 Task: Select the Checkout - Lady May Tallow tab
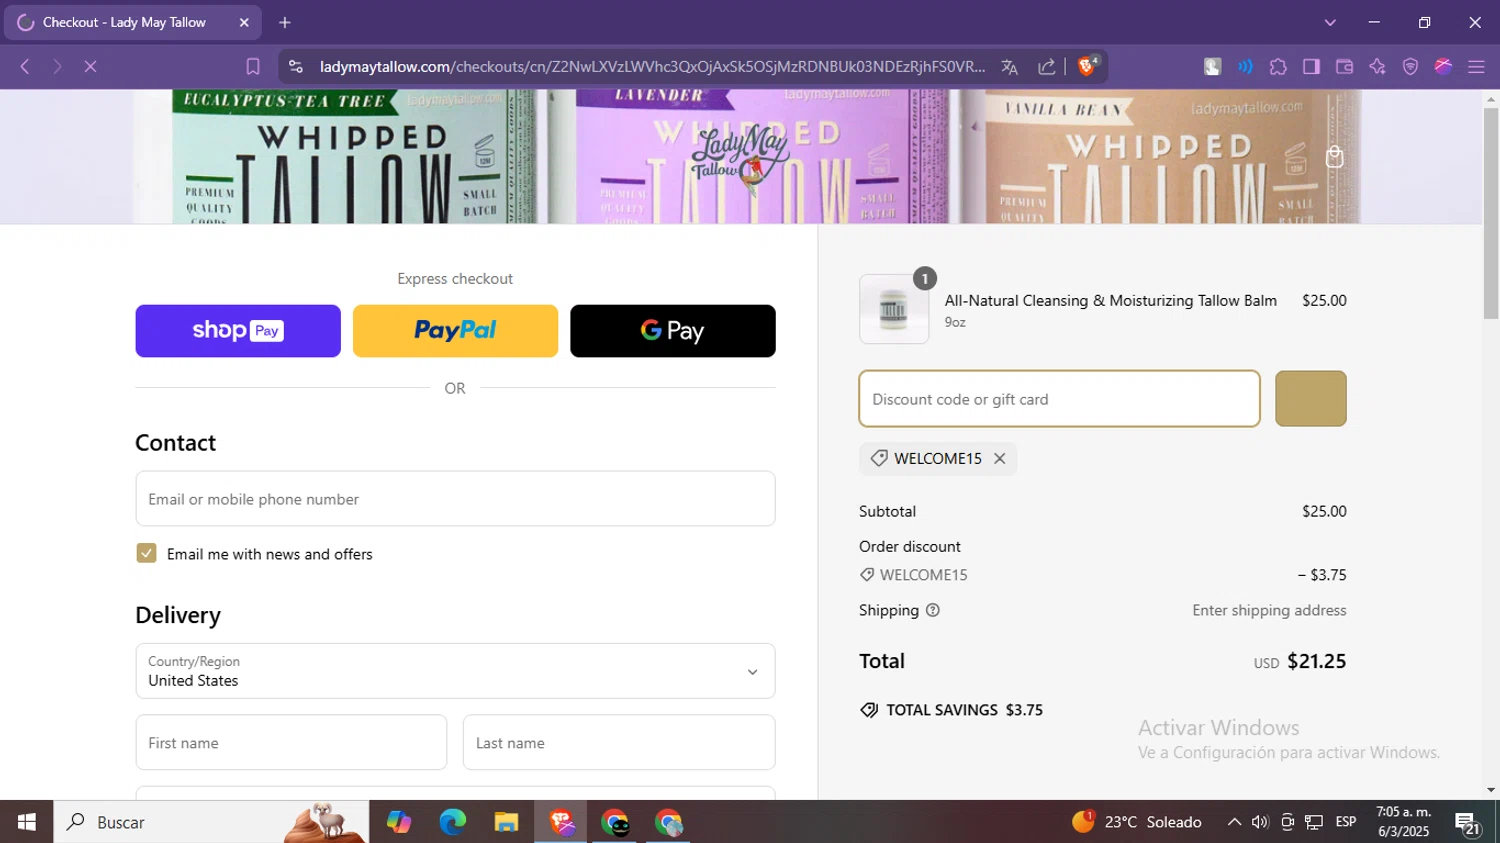(133, 22)
